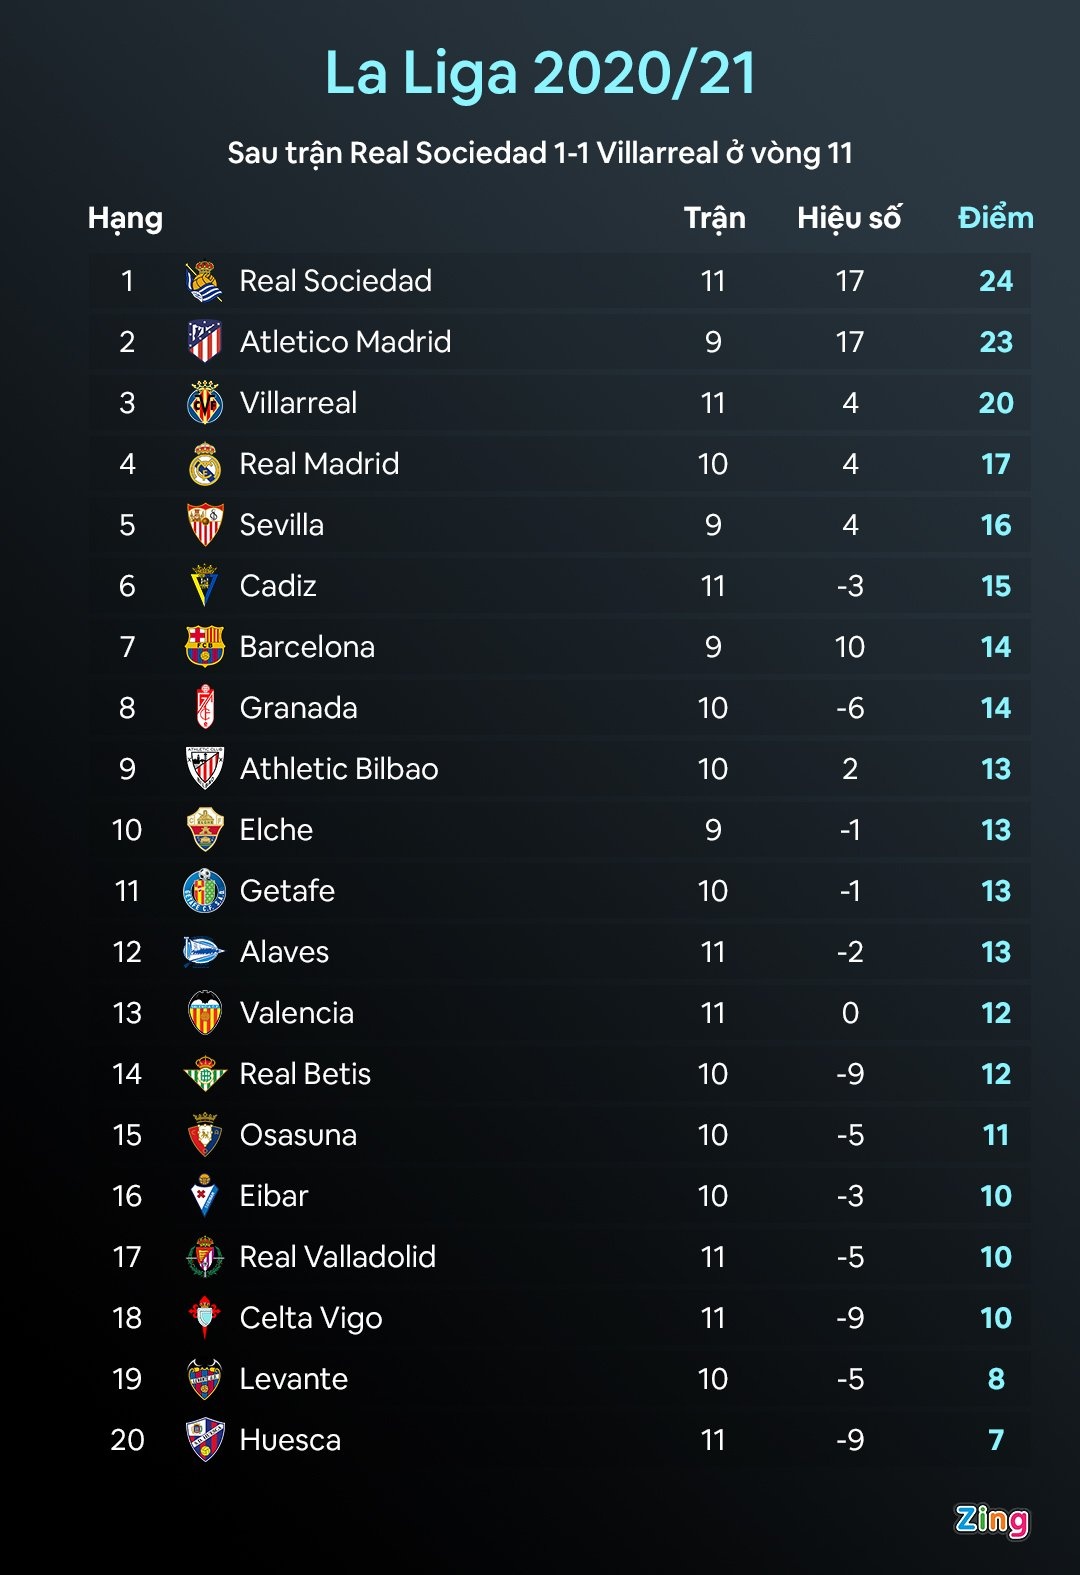Click the Điểm column header
Image resolution: width=1080 pixels, height=1575 pixels.
click(x=995, y=218)
